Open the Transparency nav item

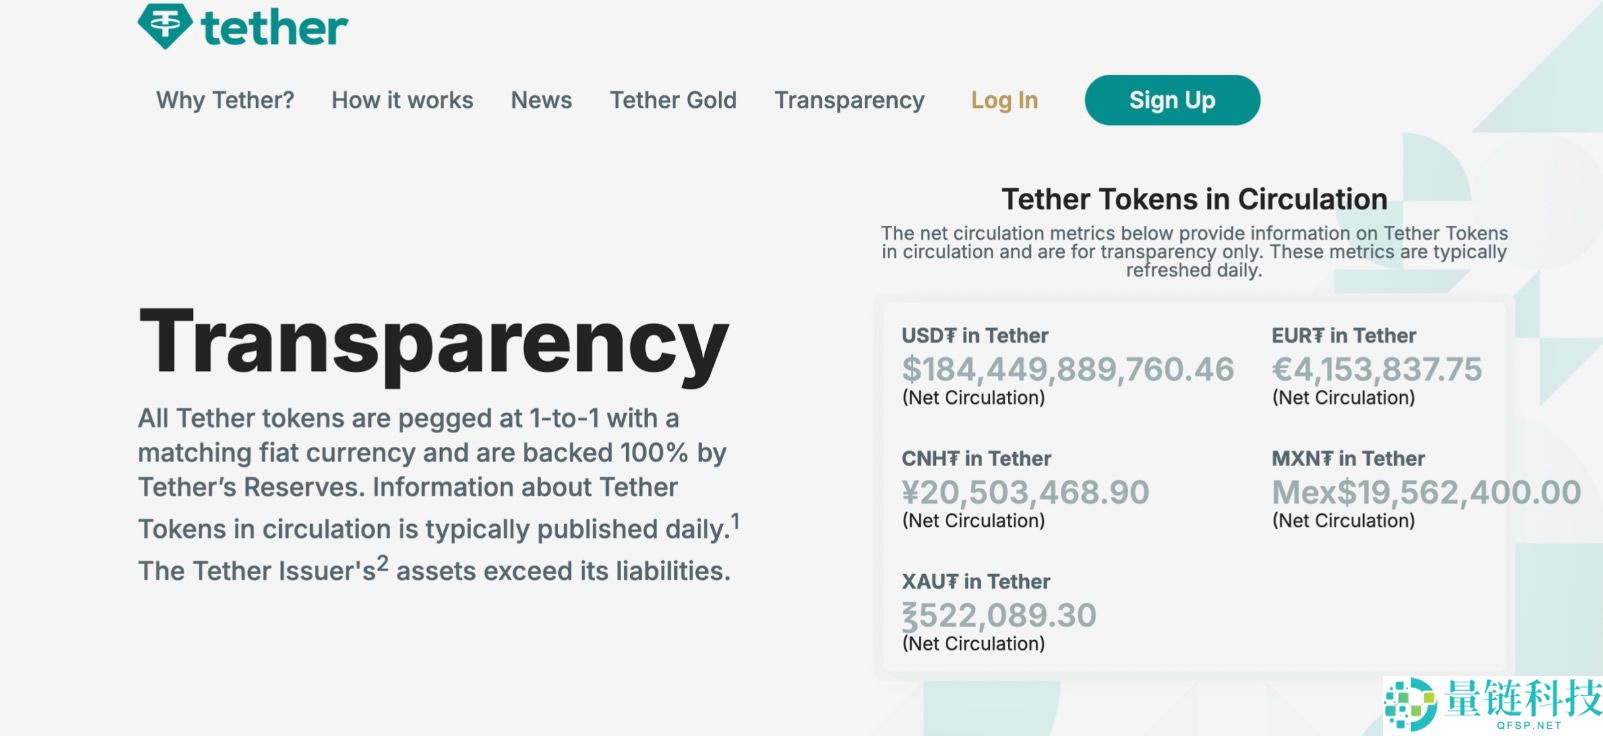coord(849,100)
